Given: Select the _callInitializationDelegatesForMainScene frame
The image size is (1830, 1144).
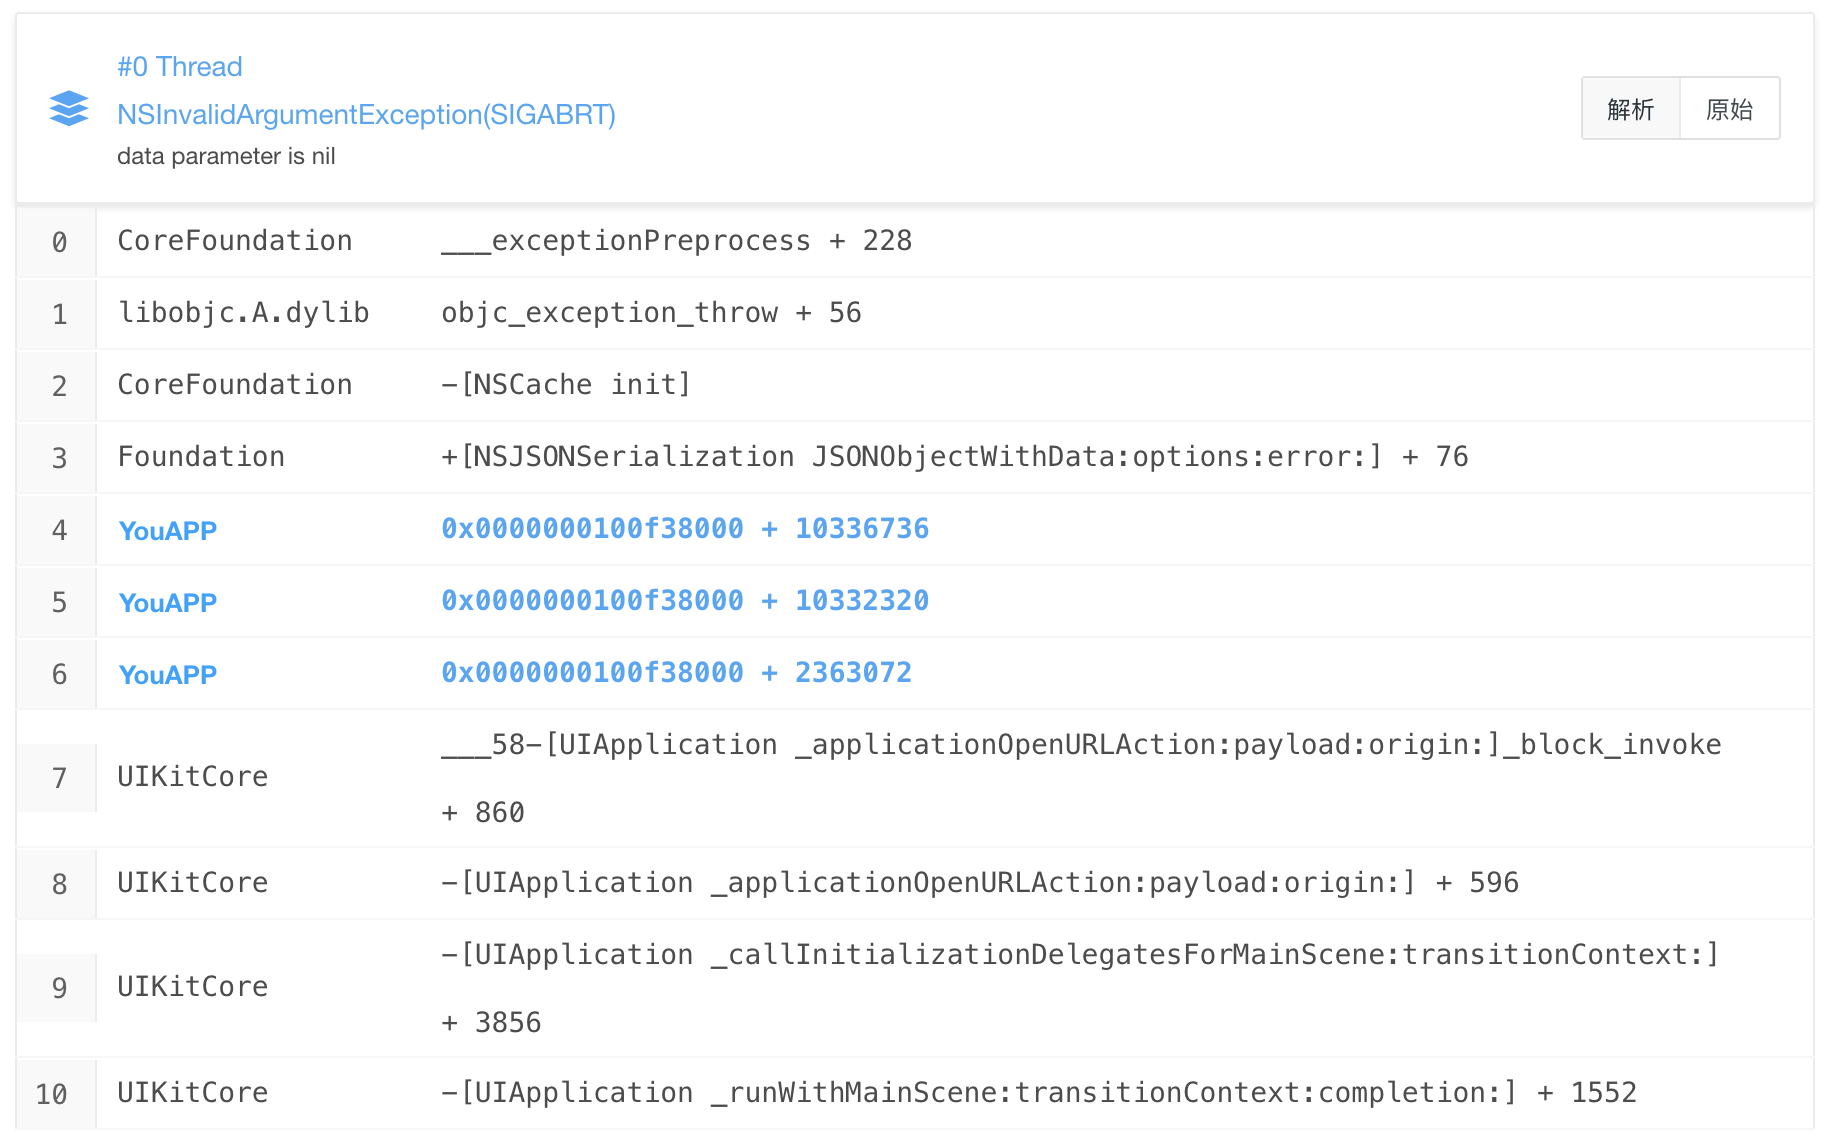Looking at the screenshot, I should pos(1080,955).
